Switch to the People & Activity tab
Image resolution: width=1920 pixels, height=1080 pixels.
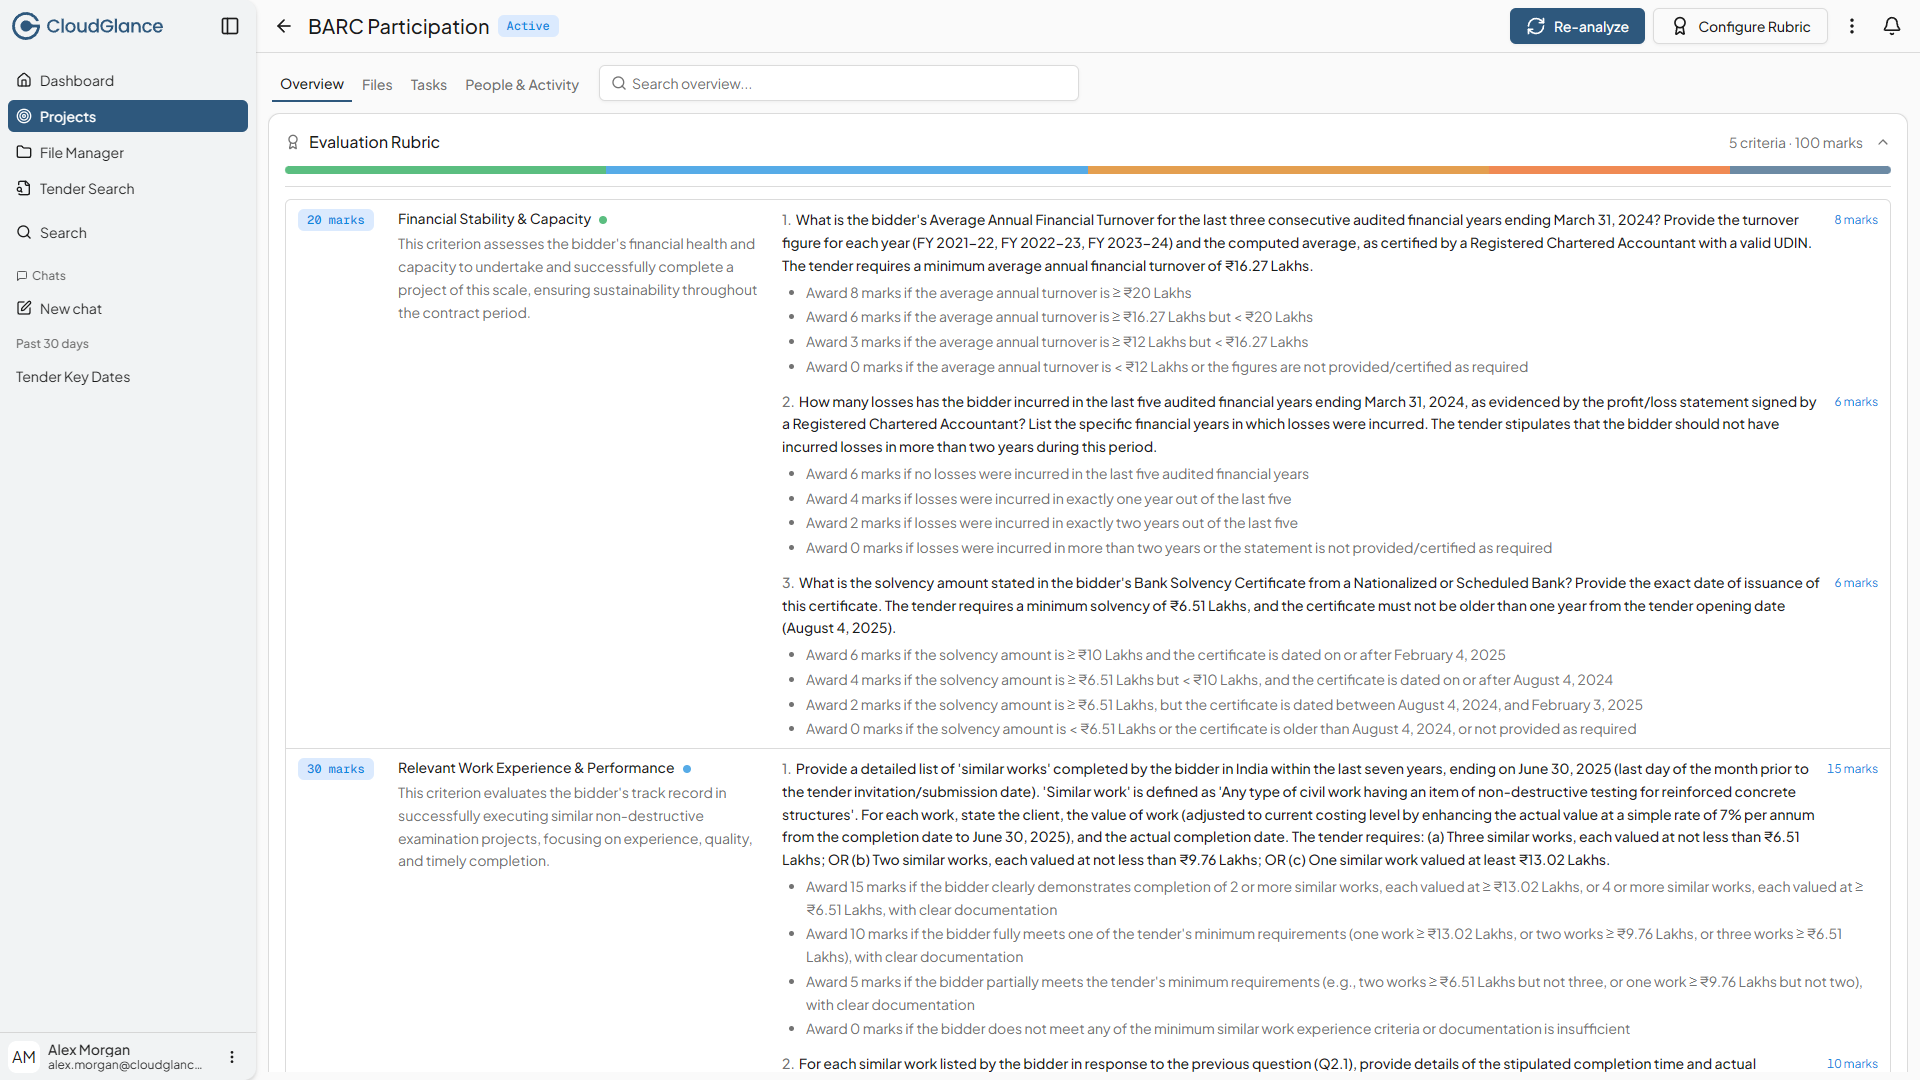click(521, 85)
